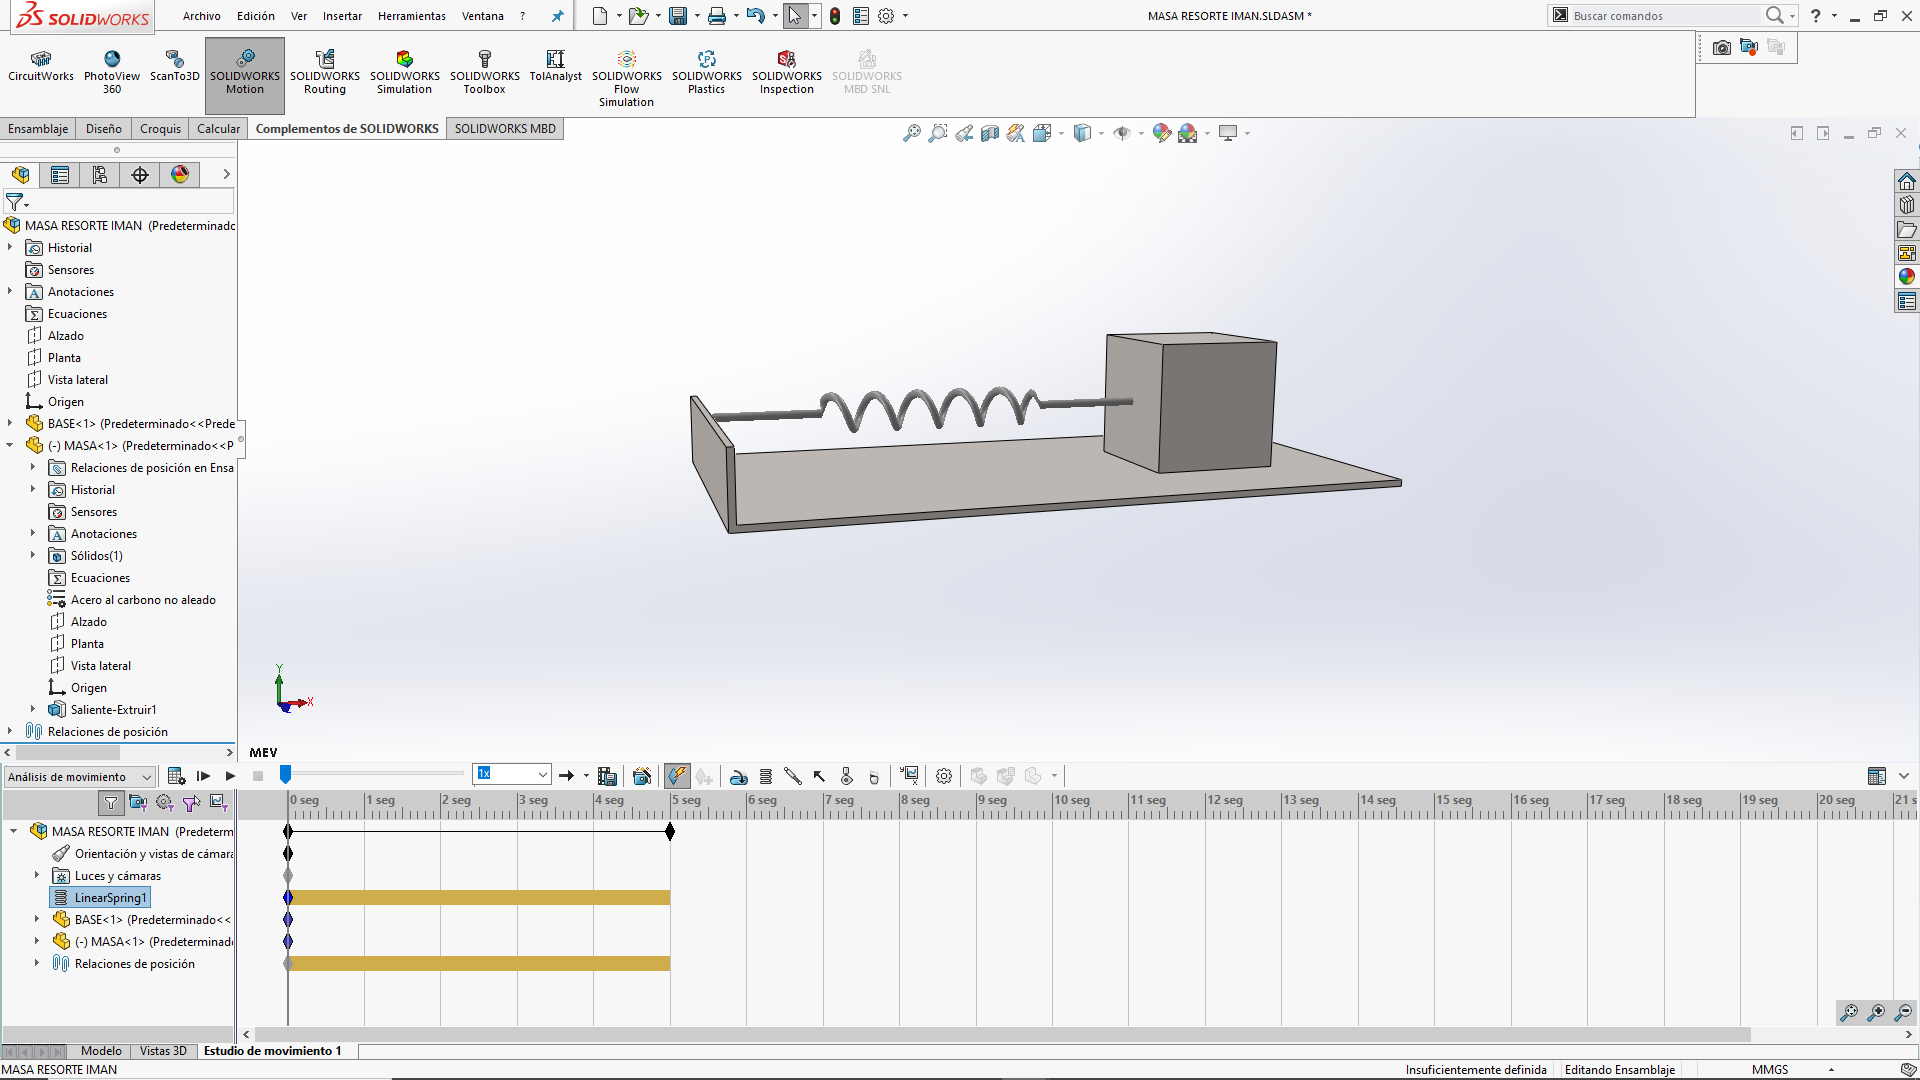Toggle Autokey in motion toolbar
The height and width of the screenshot is (1080, 1920).
[x=677, y=776]
